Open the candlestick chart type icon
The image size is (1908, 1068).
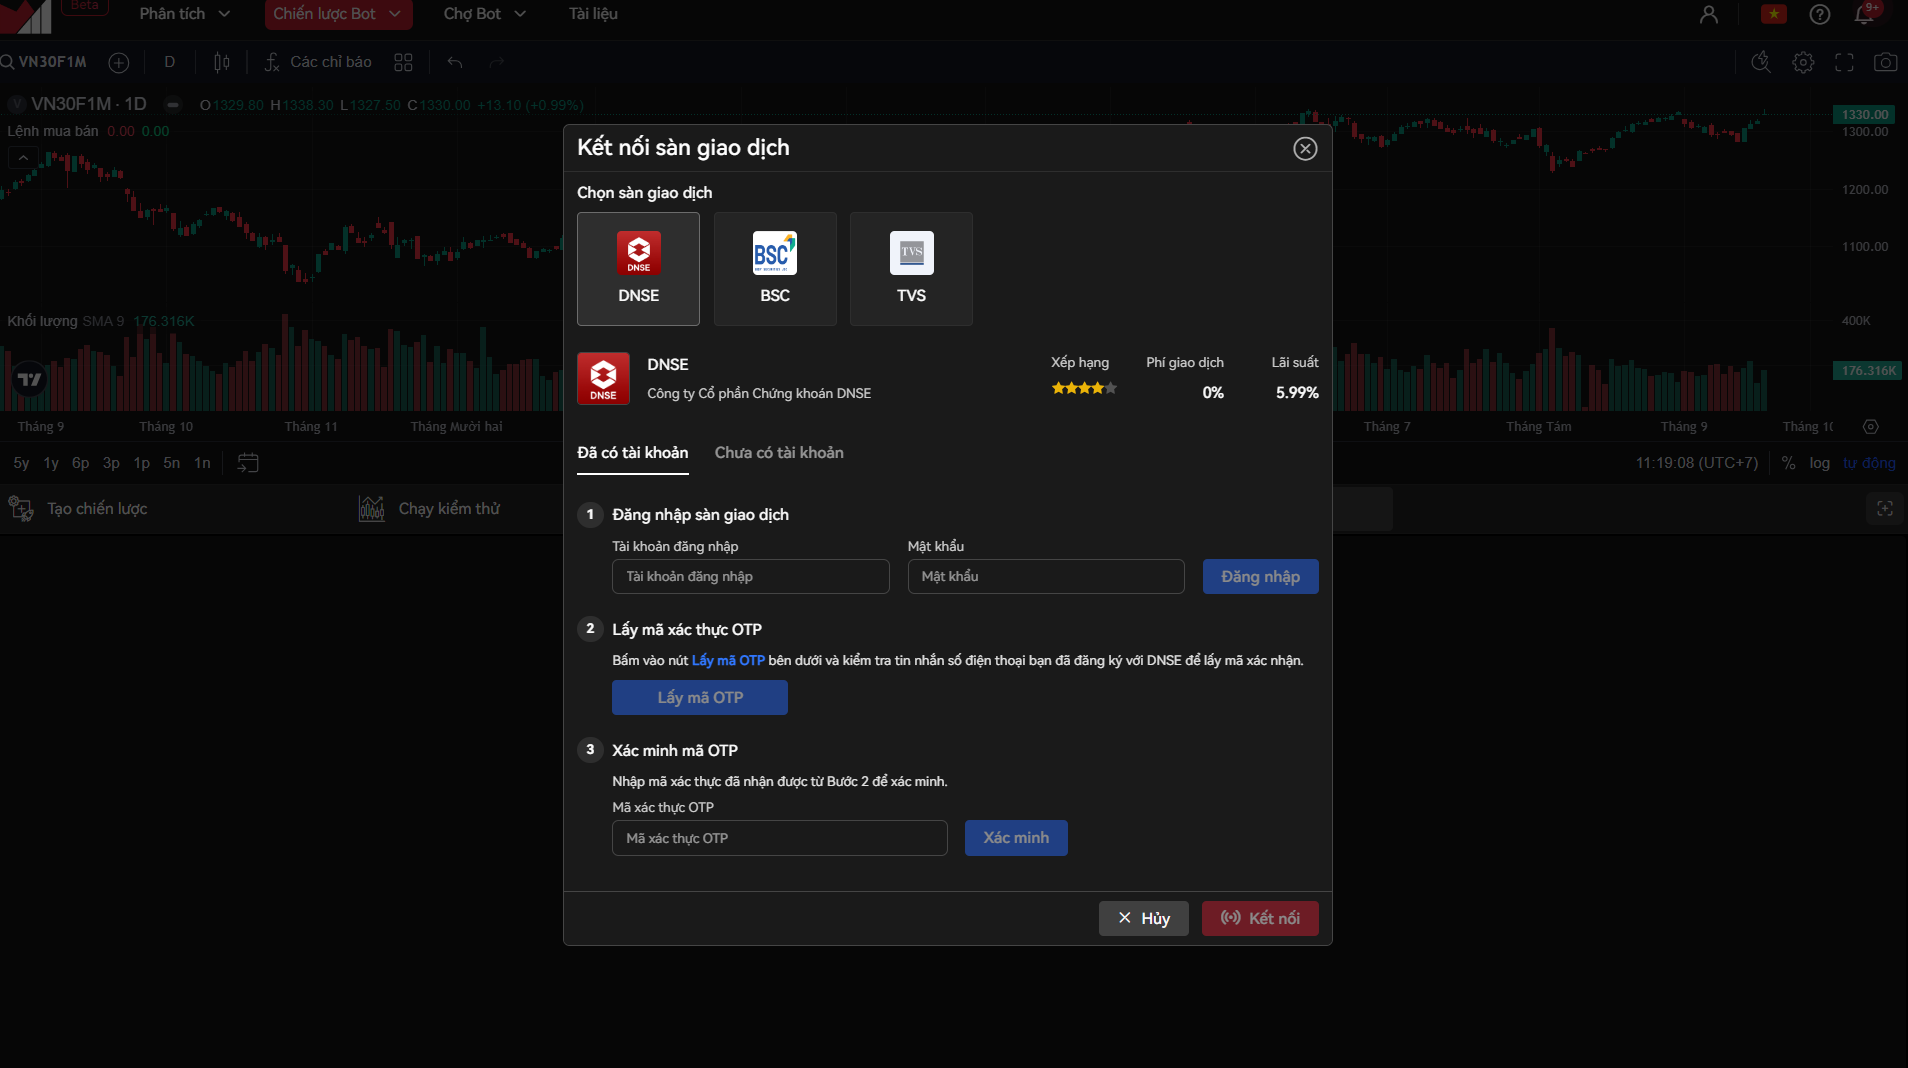(222, 63)
